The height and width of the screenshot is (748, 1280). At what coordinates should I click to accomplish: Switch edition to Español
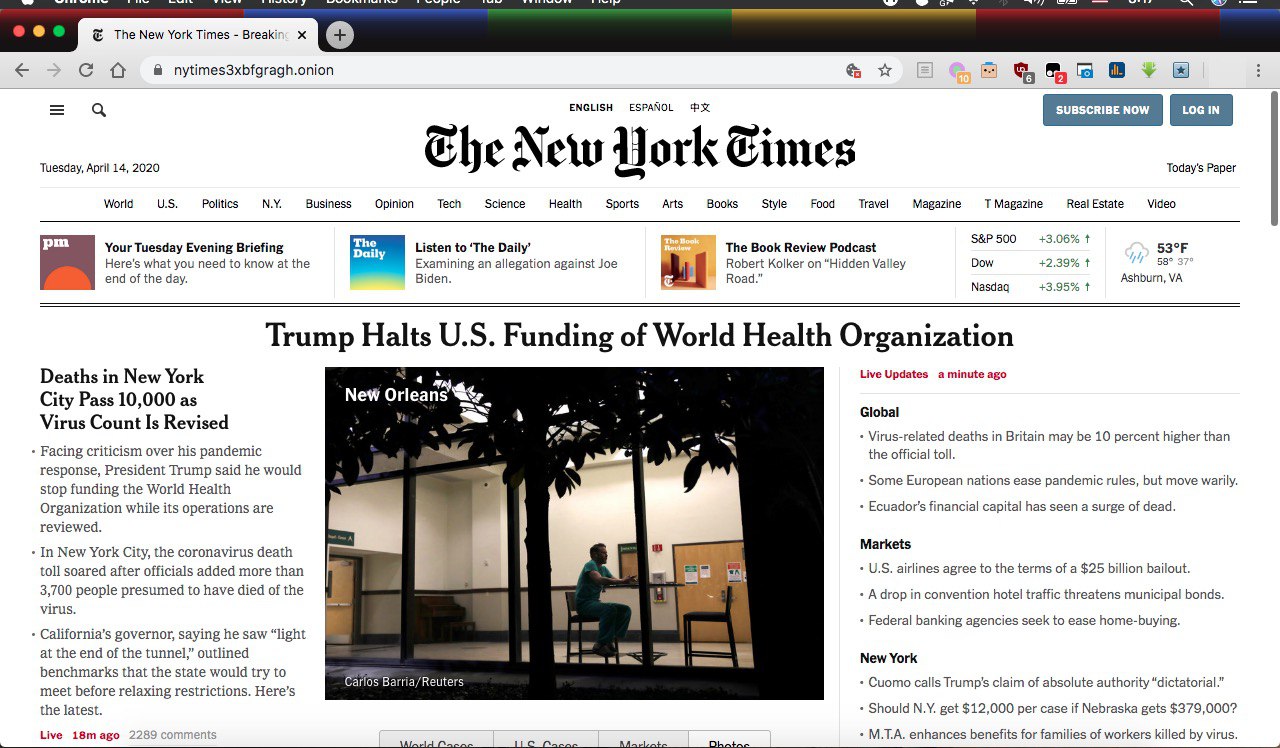(x=651, y=108)
